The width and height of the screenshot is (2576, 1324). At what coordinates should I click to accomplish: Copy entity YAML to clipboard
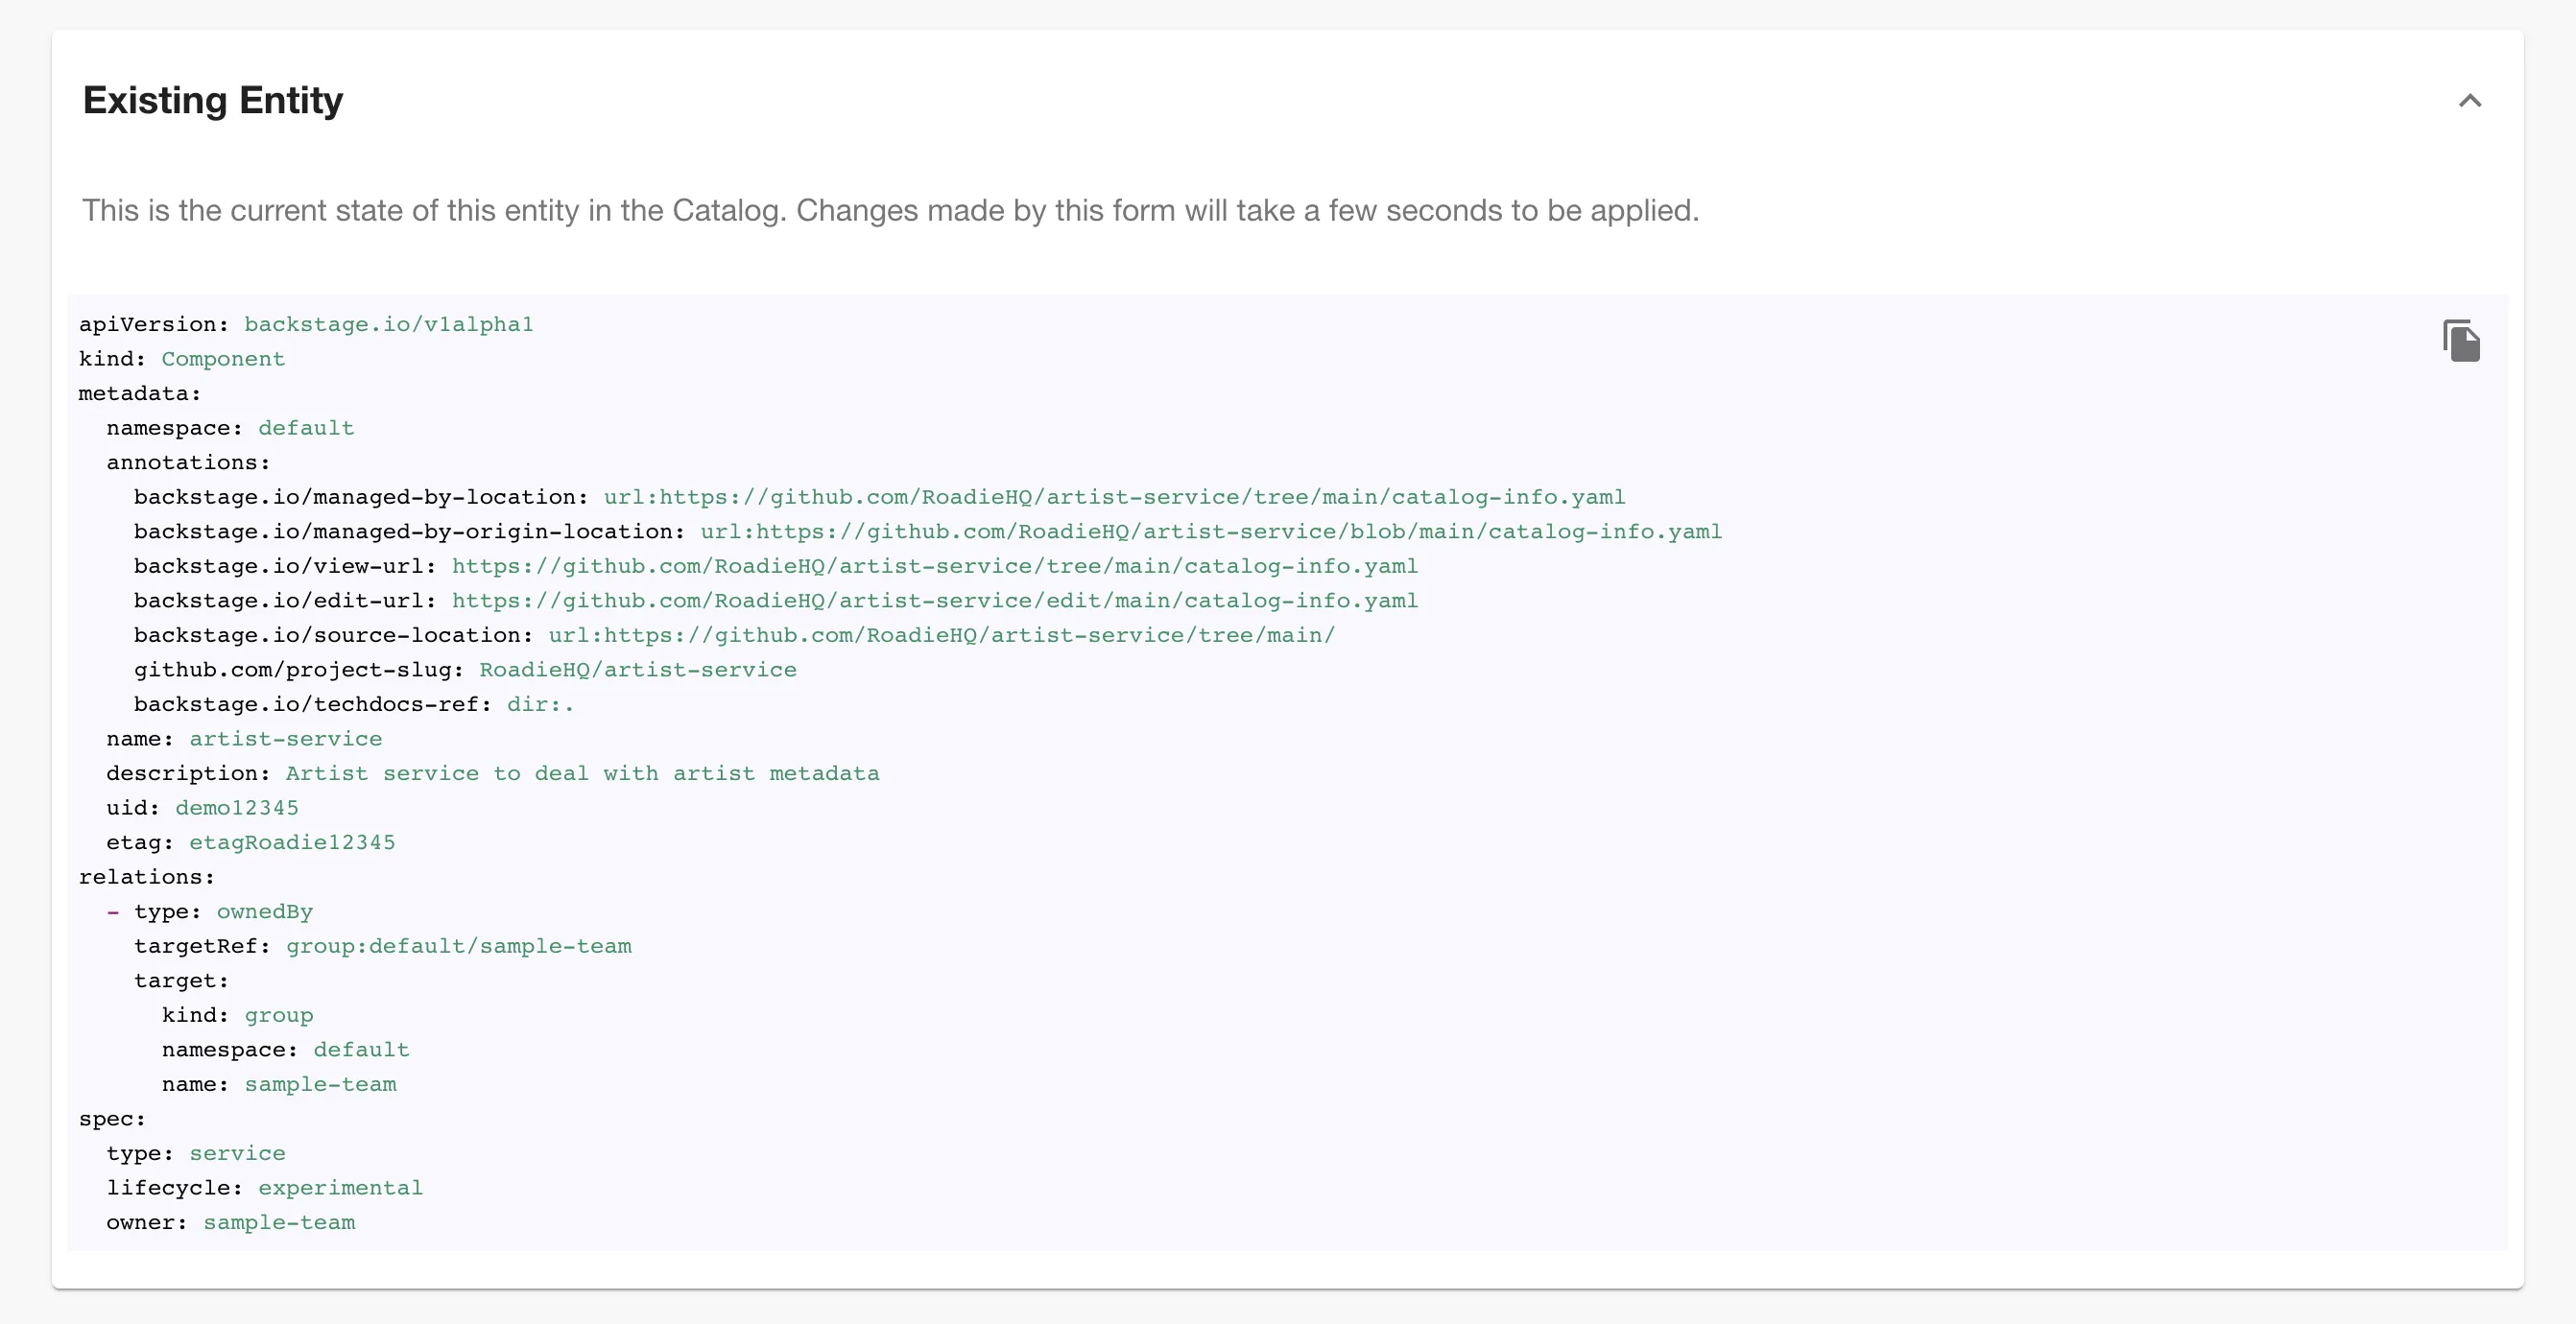click(x=2461, y=341)
